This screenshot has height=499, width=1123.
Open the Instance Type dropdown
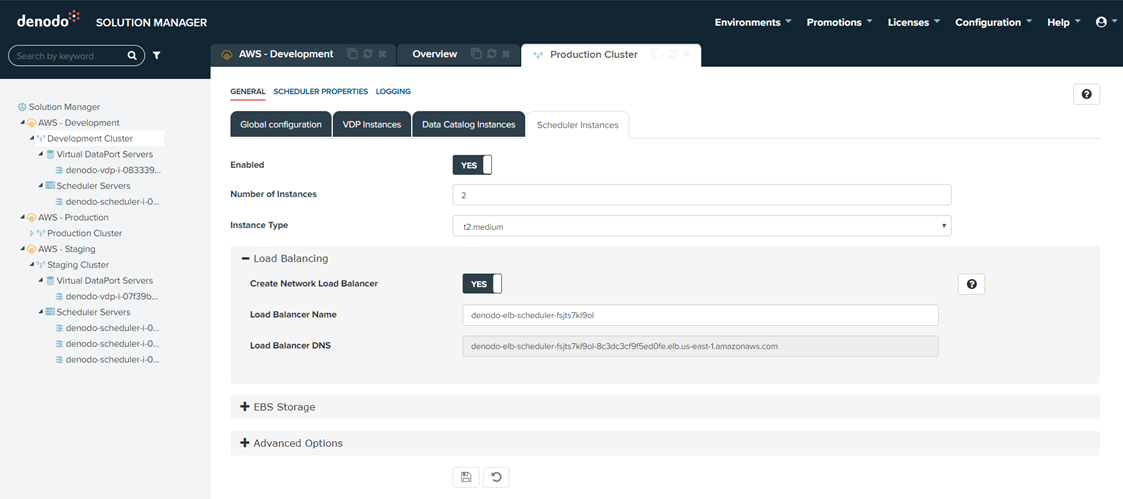point(701,226)
